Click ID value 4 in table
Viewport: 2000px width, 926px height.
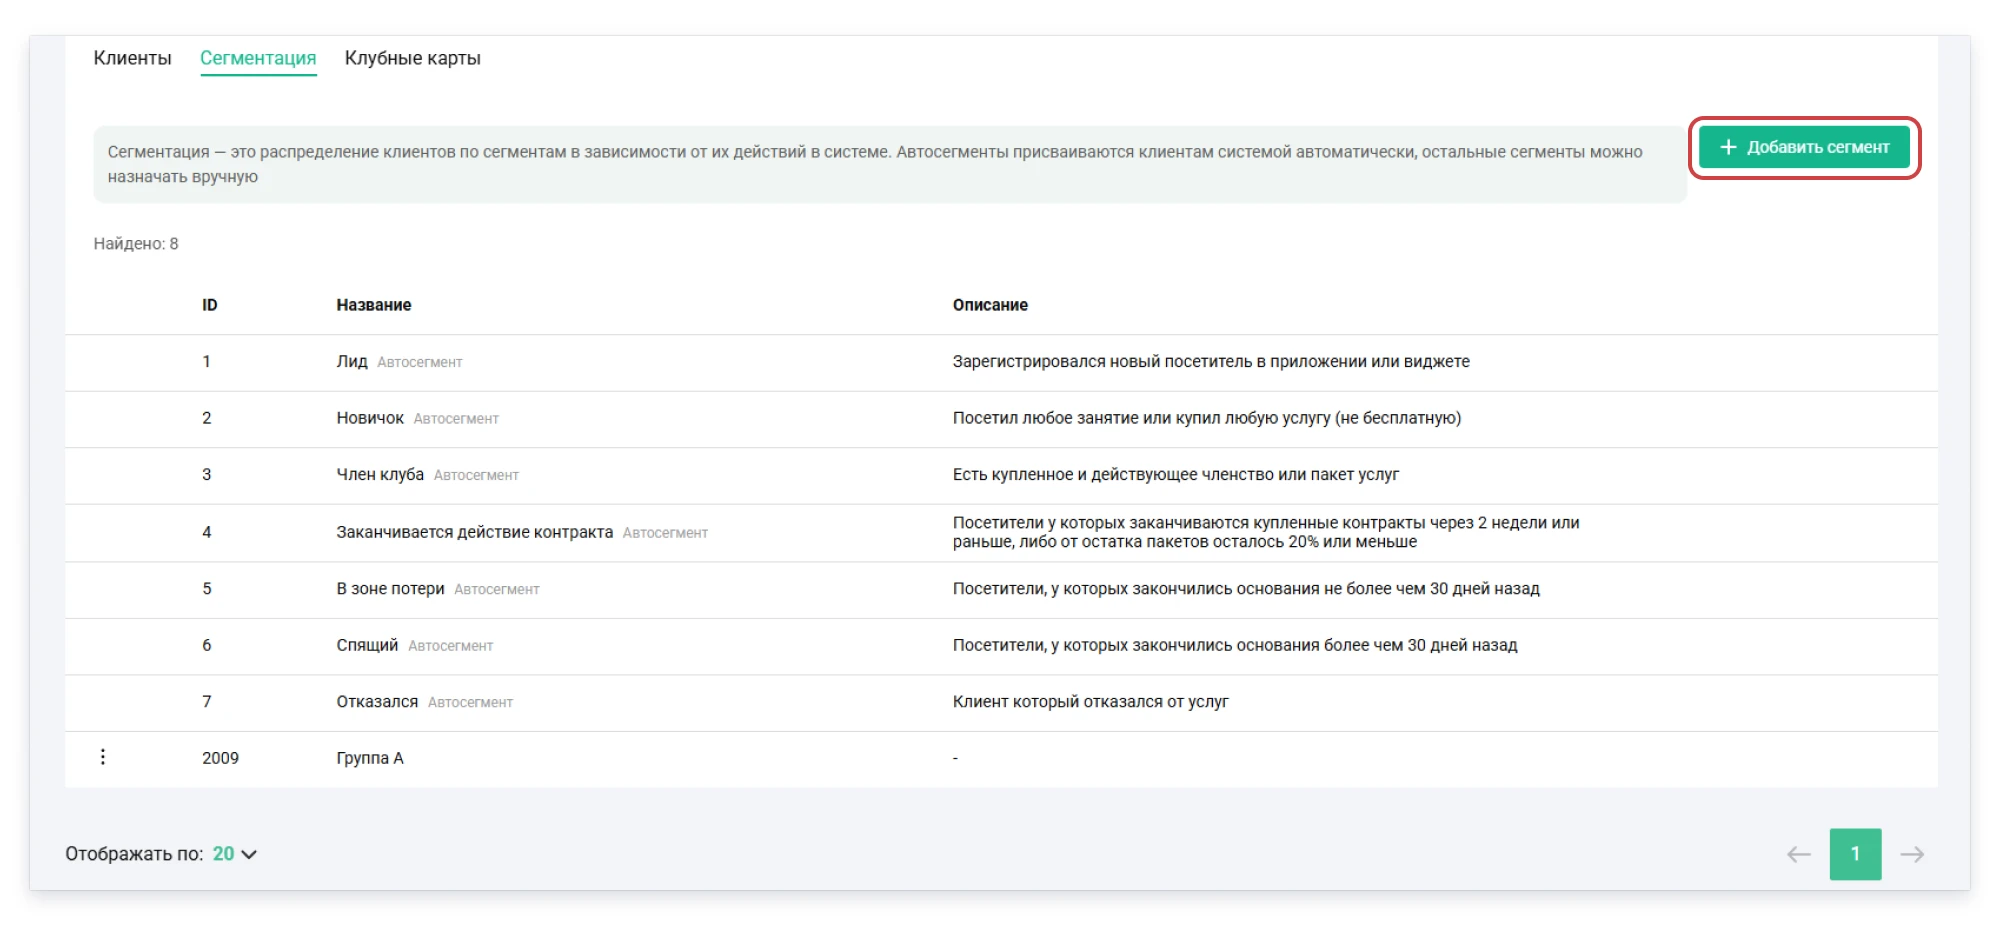pos(206,532)
